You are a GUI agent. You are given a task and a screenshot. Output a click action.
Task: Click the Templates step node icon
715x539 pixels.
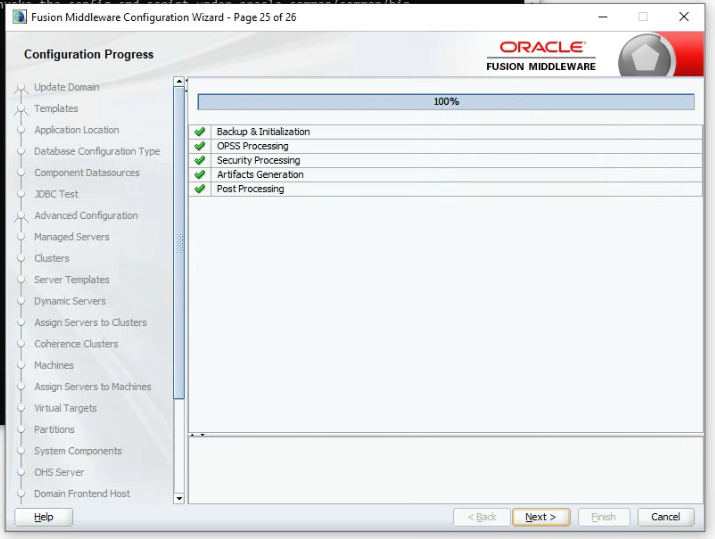(21, 109)
